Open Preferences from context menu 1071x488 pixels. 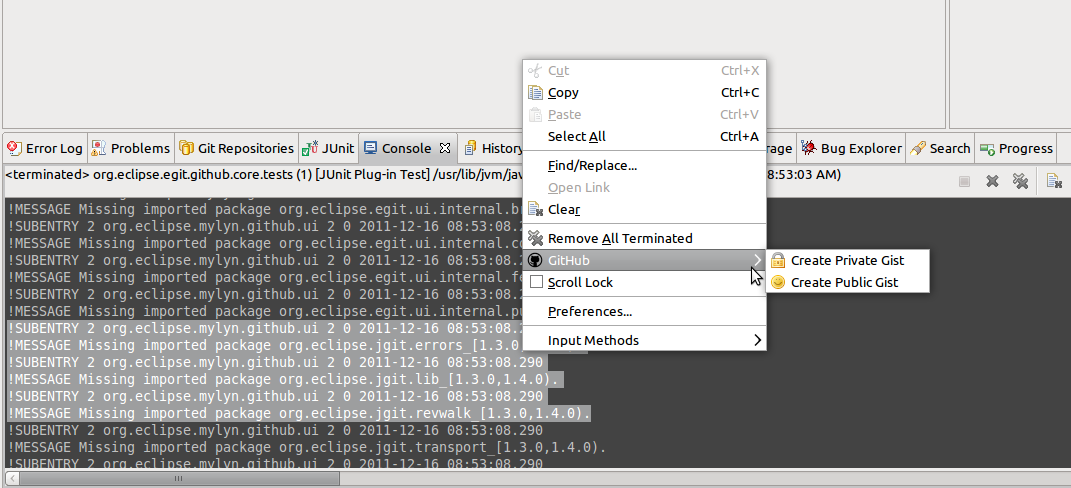point(644,311)
